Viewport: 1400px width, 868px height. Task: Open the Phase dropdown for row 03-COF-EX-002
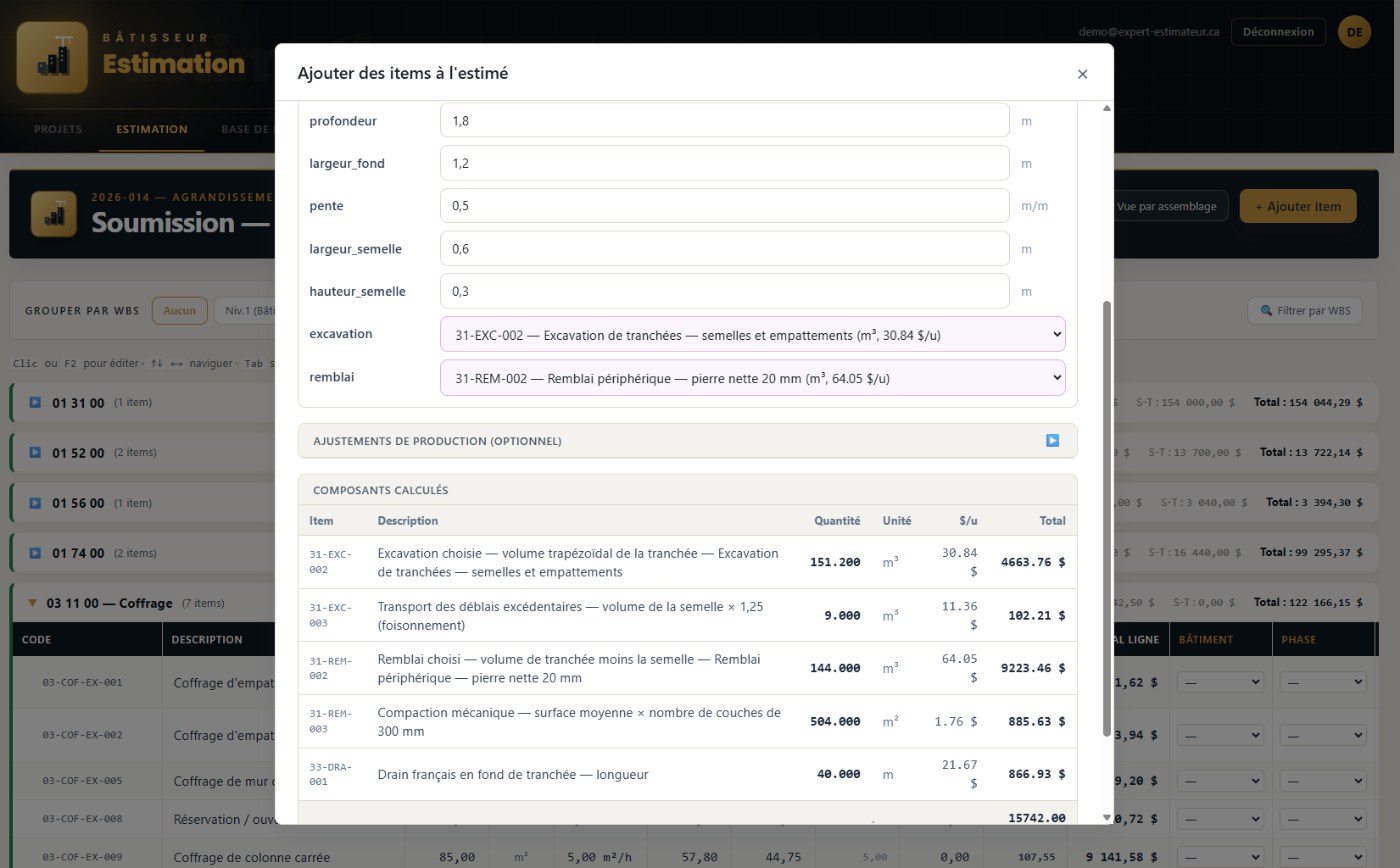(x=1323, y=735)
